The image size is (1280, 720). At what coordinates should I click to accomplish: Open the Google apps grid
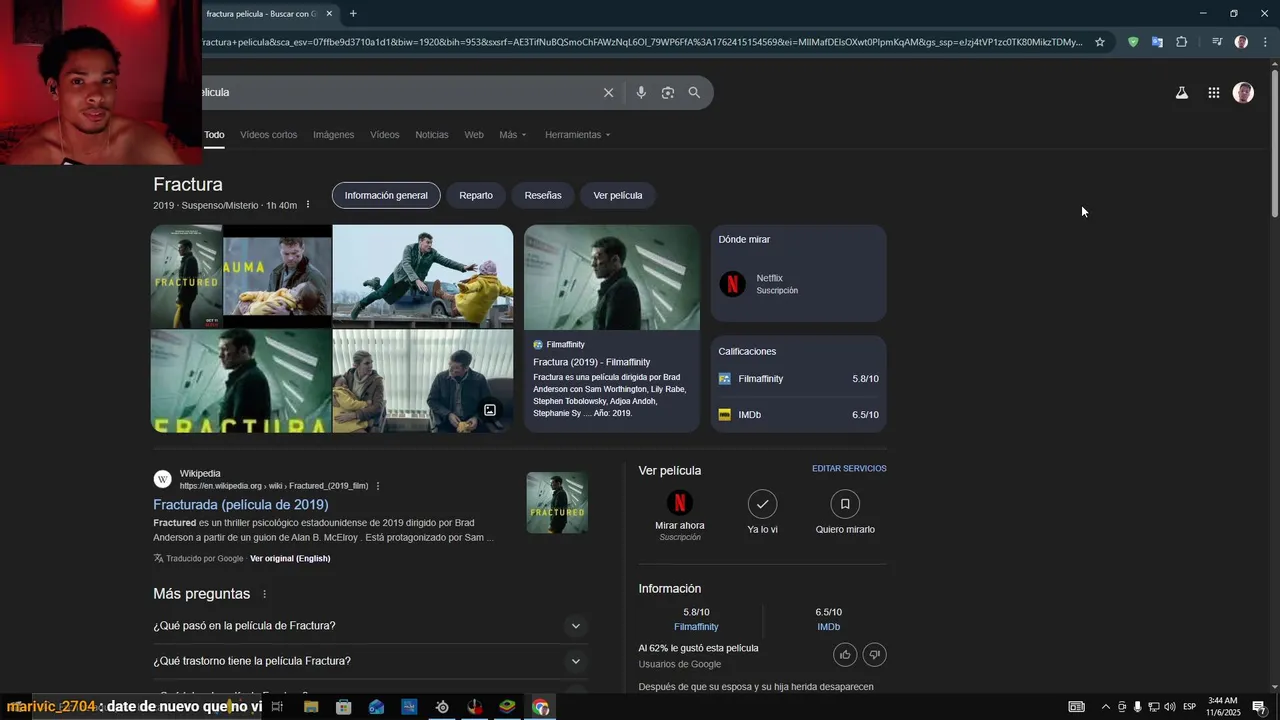1213,93
